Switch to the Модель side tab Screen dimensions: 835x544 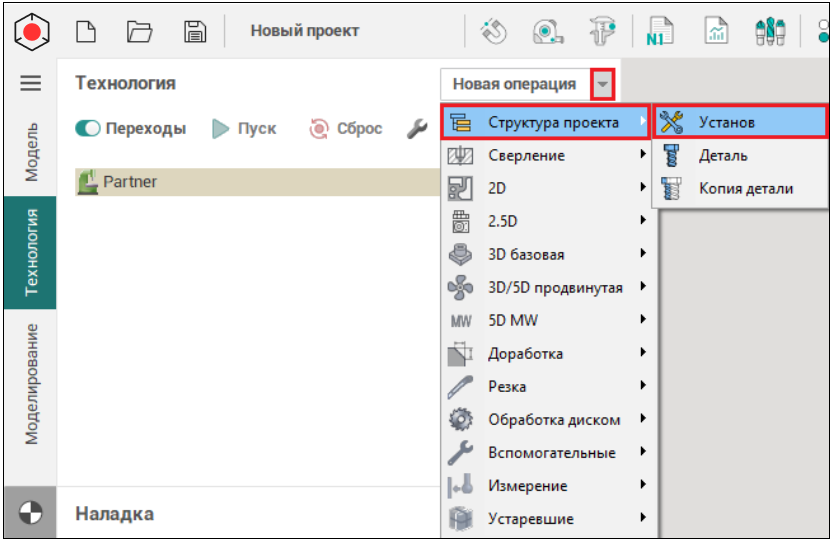click(x=31, y=151)
